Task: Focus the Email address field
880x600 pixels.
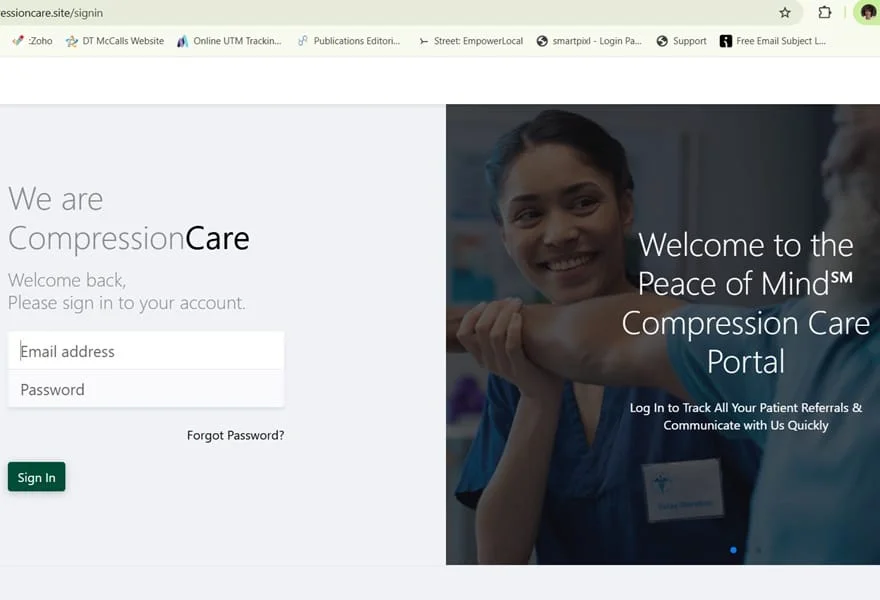Action: point(146,351)
